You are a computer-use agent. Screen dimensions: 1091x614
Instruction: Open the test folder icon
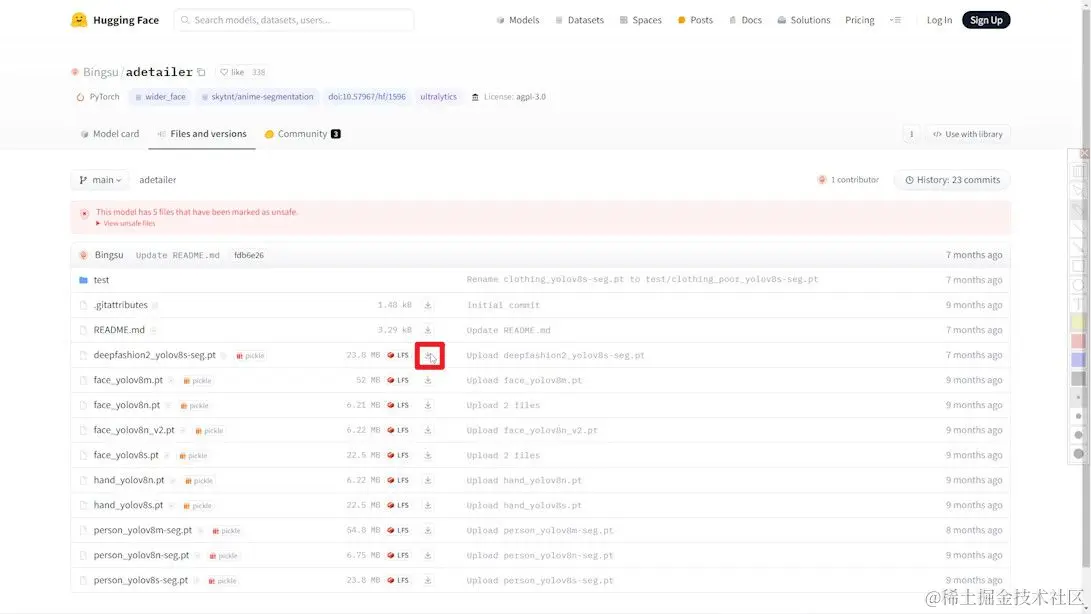pyautogui.click(x=83, y=280)
